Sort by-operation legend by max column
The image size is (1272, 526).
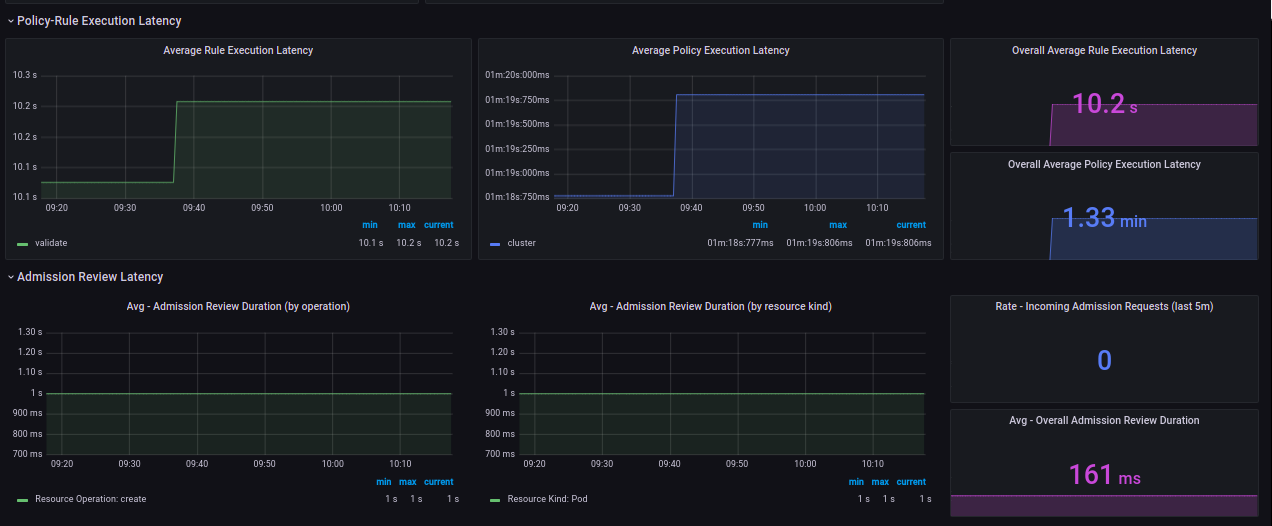(x=409, y=481)
